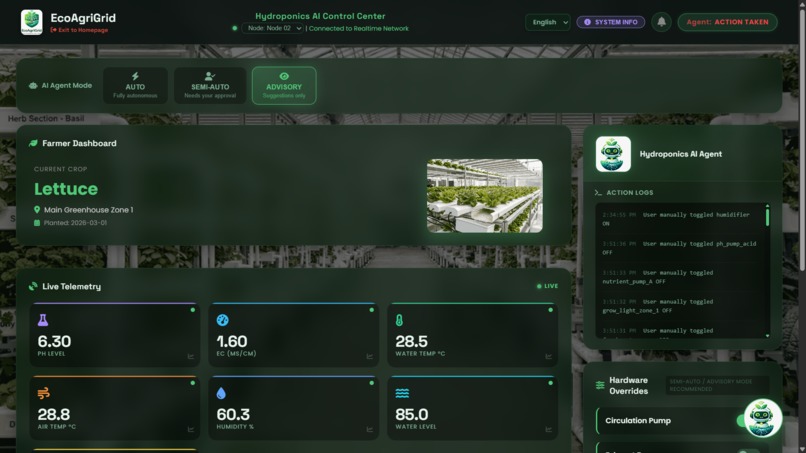
Task: Click the 6.30 pH value
Action: coord(54,341)
